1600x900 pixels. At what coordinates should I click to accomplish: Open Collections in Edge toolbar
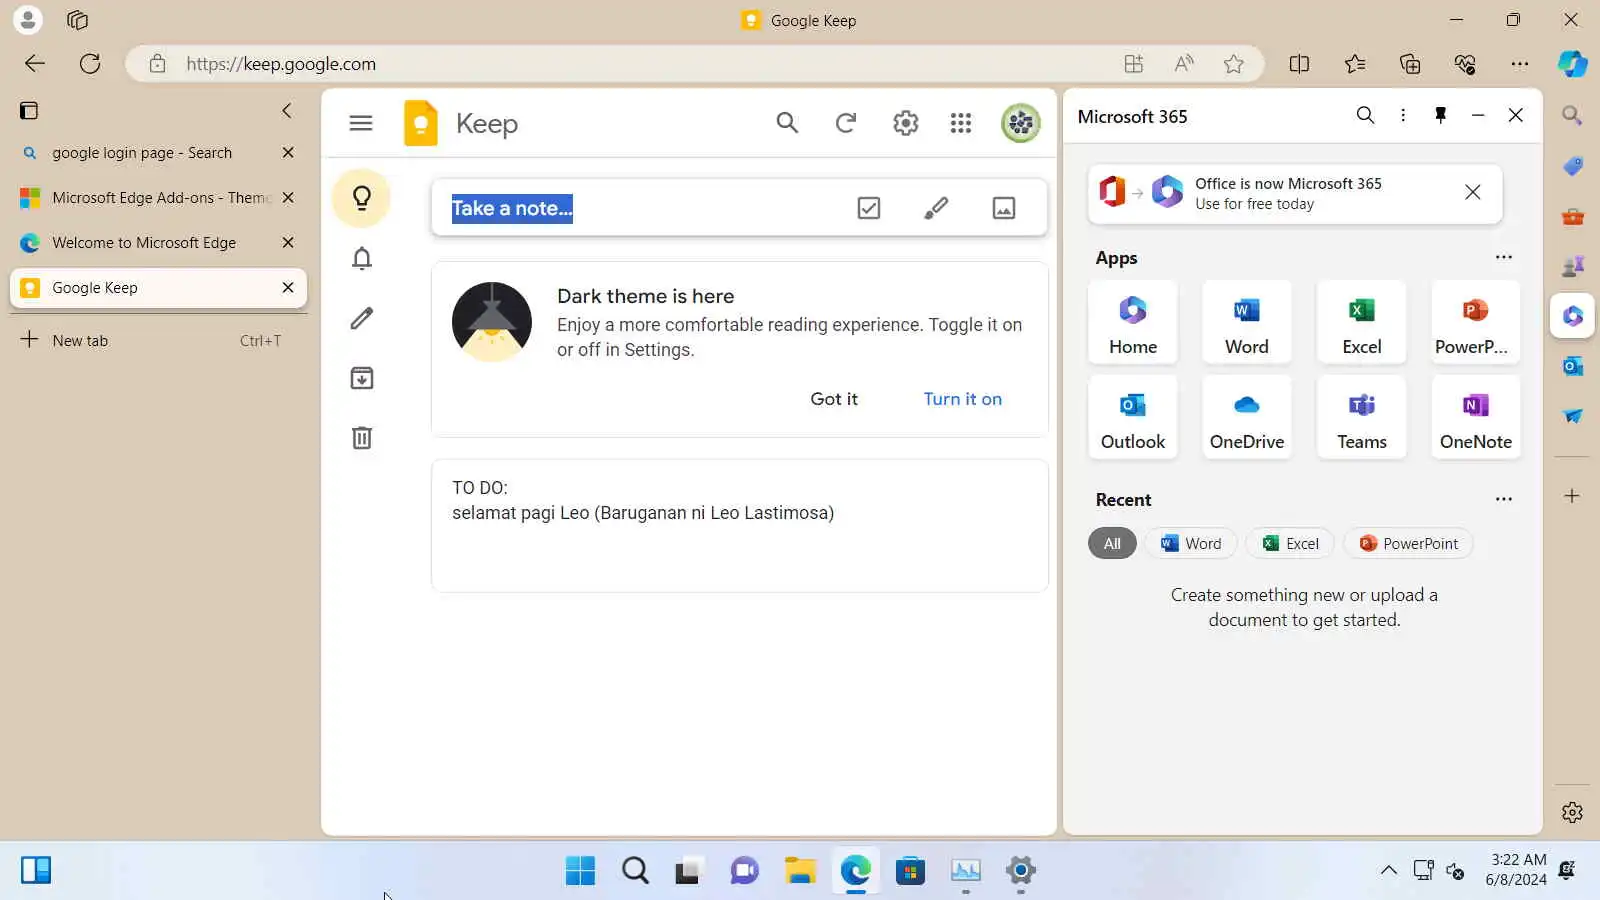pos(1410,64)
